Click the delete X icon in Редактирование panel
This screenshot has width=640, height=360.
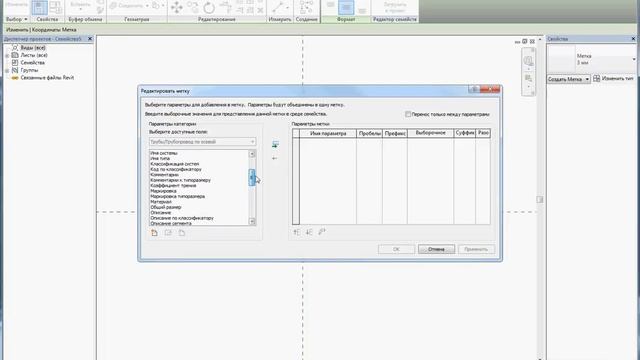click(260, 10)
